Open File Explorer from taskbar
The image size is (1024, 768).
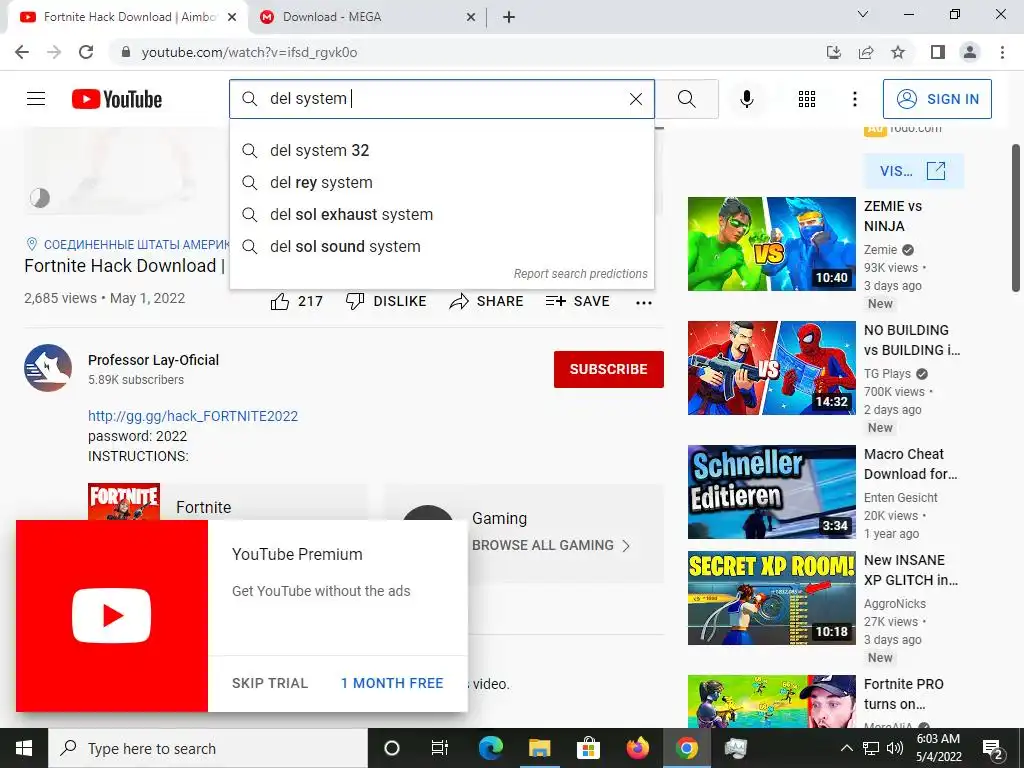click(x=539, y=748)
